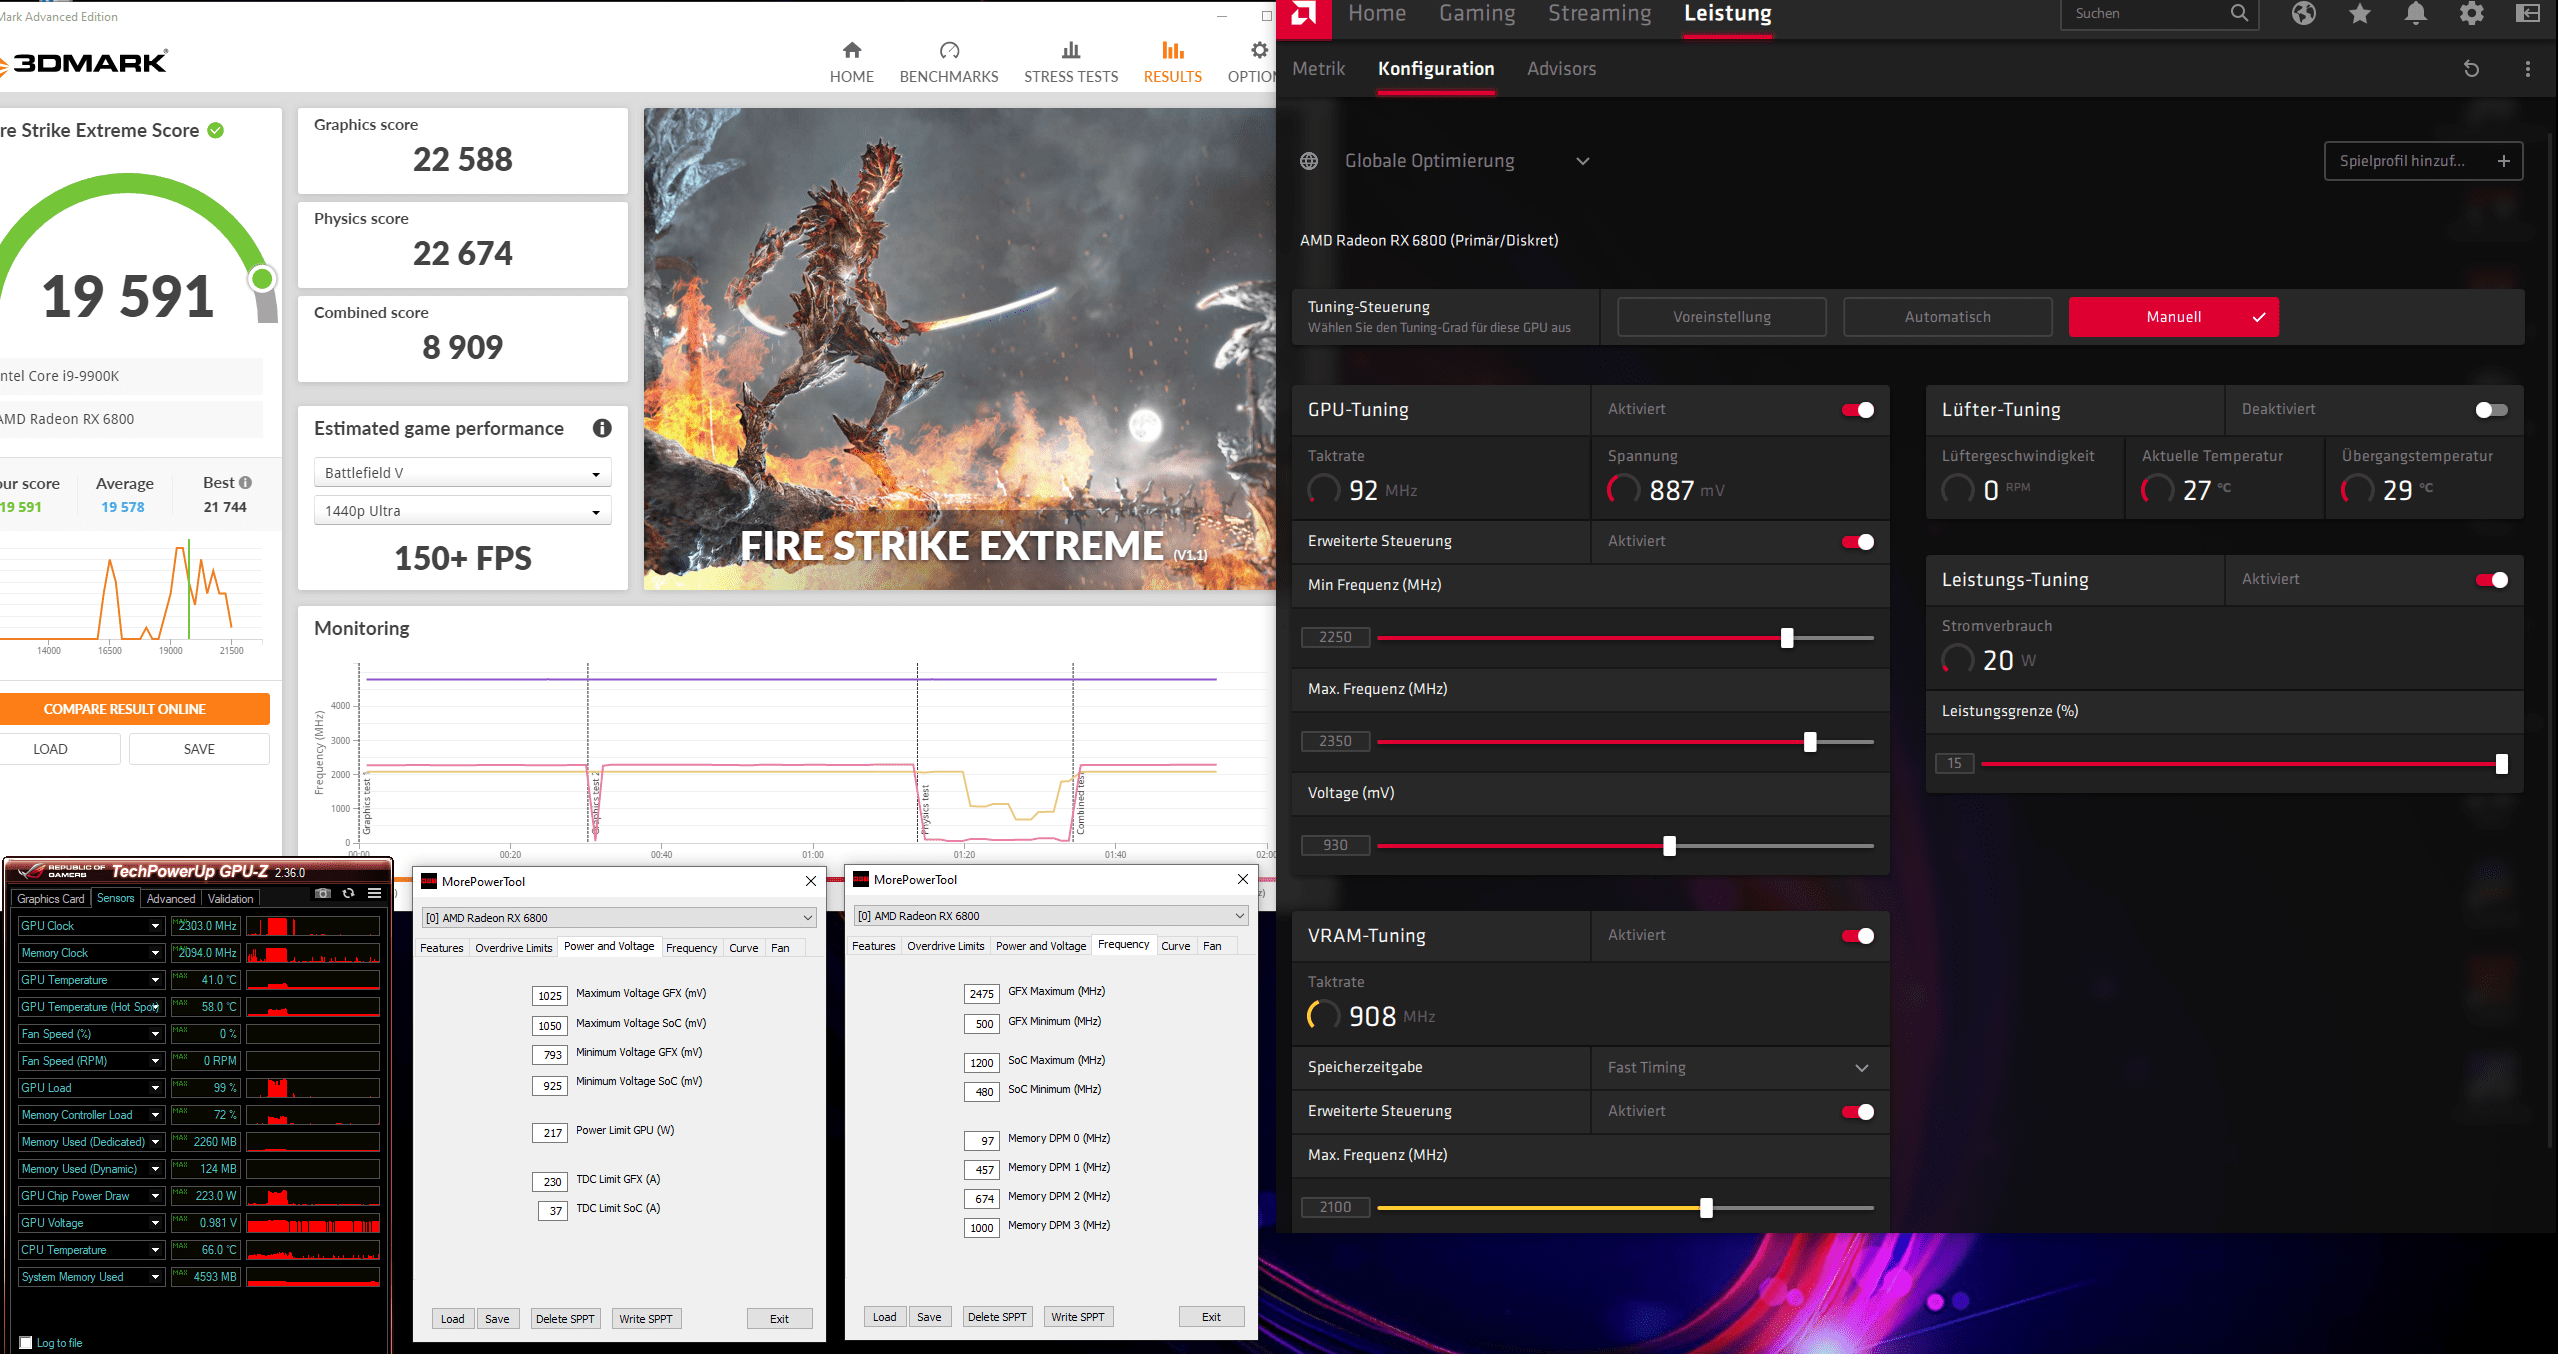Image resolution: width=2558 pixels, height=1354 pixels.
Task: Click GPU-Z screenshot camera icon
Action: (x=322, y=893)
